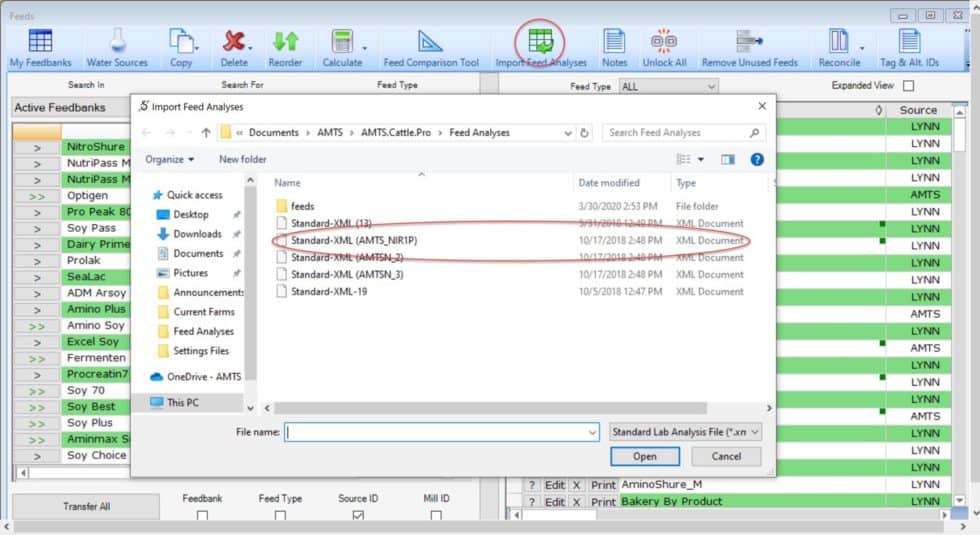This screenshot has width=980, height=535.
Task: Click the Copy toolbar icon
Action: (181, 41)
